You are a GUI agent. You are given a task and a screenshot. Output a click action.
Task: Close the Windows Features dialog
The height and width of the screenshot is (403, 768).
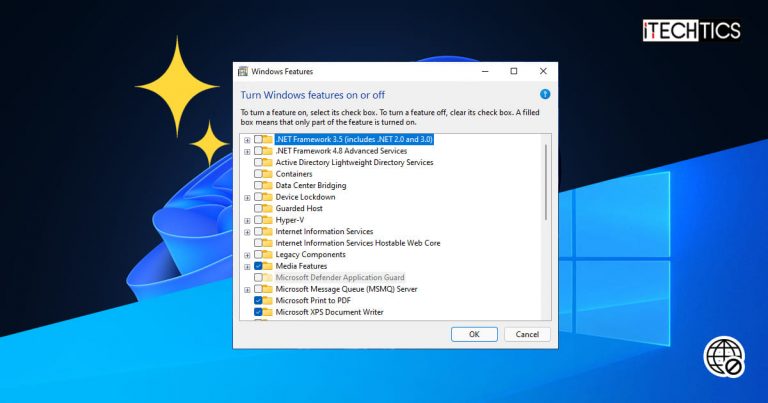(543, 71)
